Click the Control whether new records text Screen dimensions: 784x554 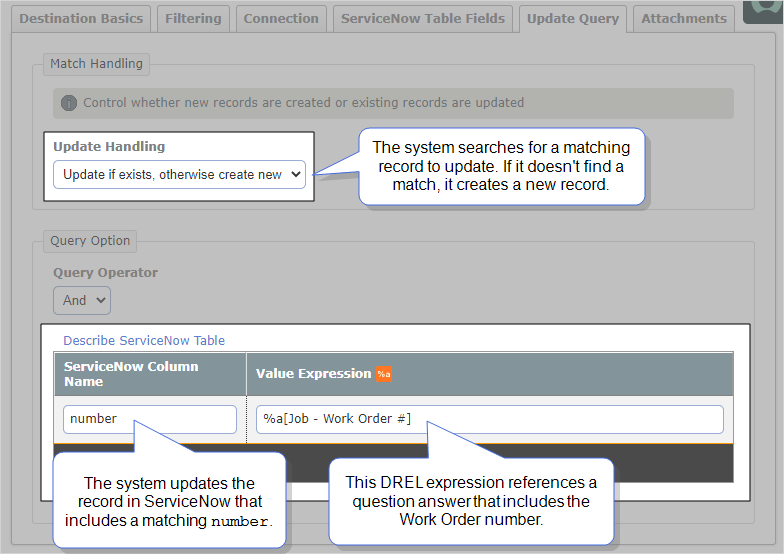tap(304, 103)
